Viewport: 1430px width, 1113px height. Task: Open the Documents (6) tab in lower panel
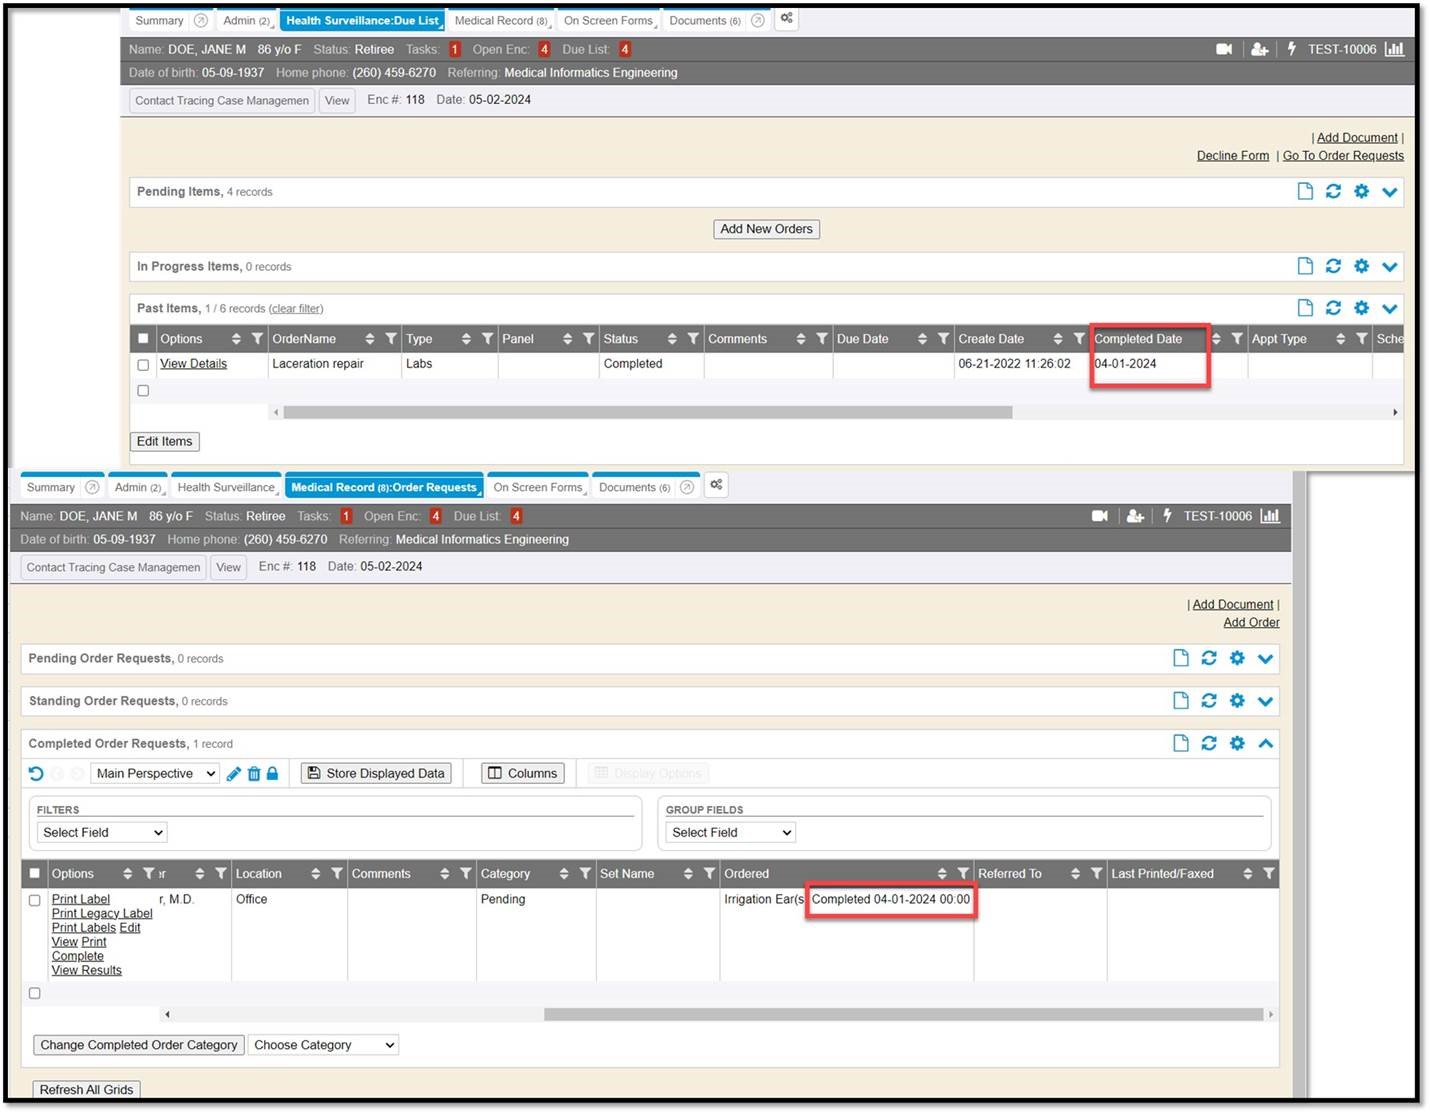(x=634, y=488)
